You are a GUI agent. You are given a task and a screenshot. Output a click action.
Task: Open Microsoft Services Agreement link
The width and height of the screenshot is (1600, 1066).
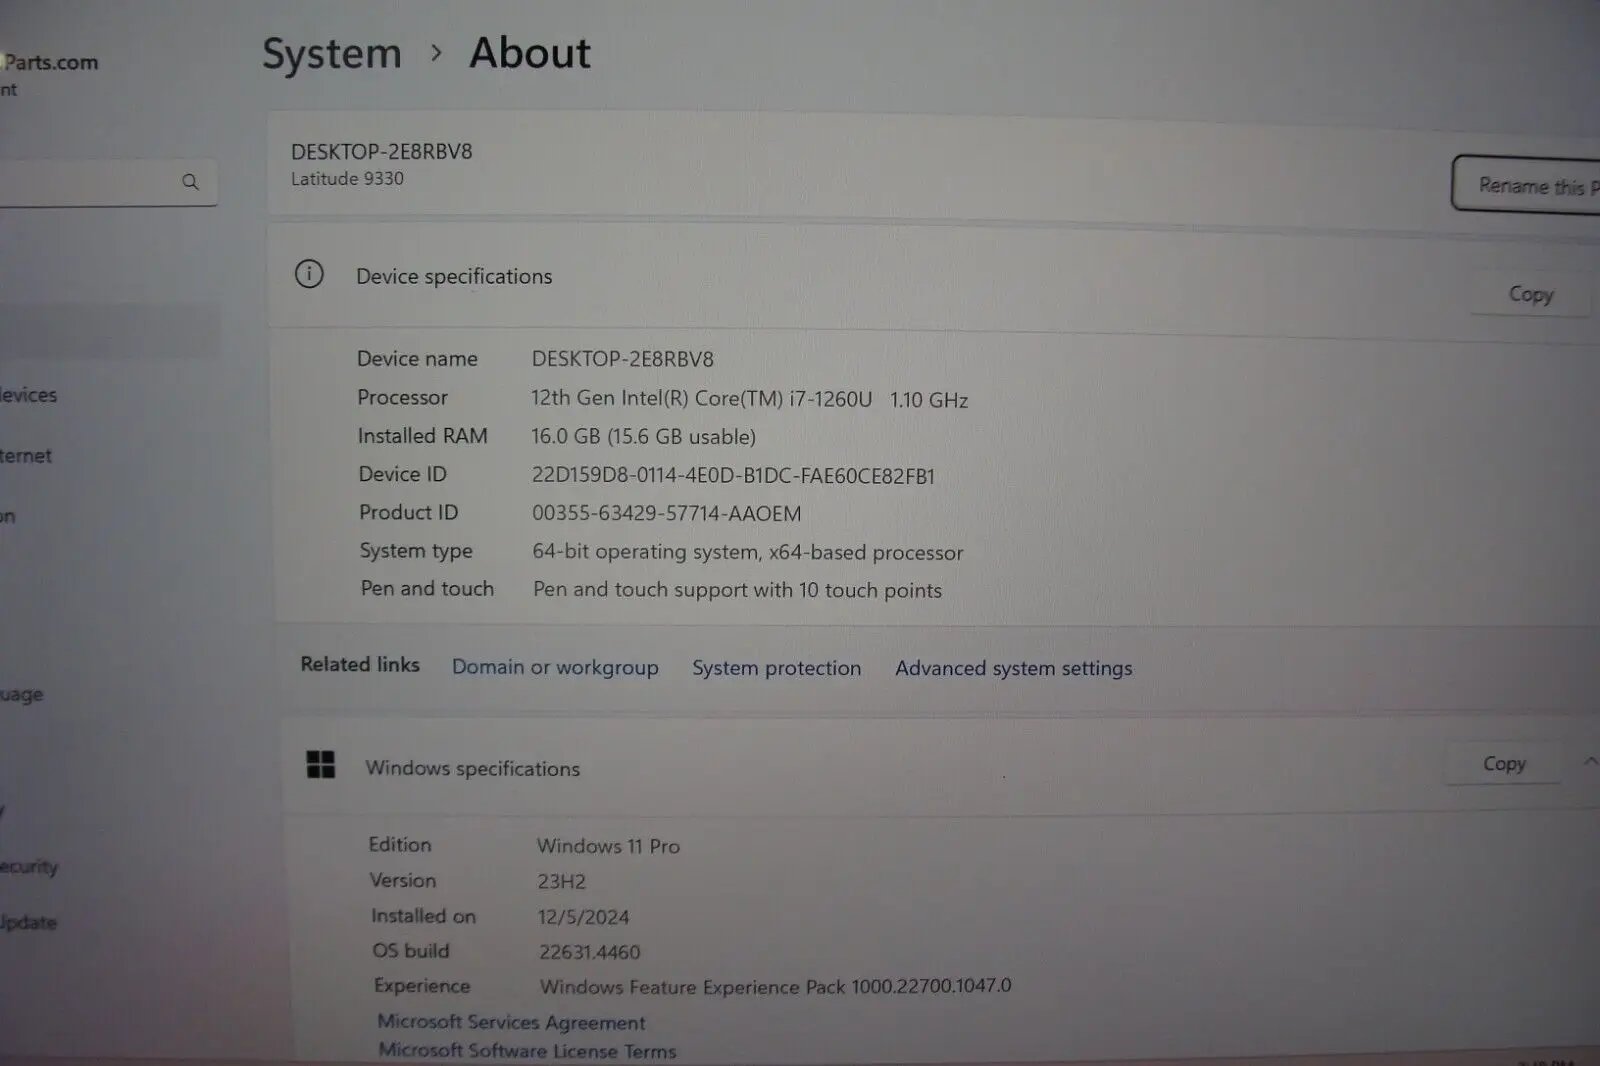coord(511,1022)
